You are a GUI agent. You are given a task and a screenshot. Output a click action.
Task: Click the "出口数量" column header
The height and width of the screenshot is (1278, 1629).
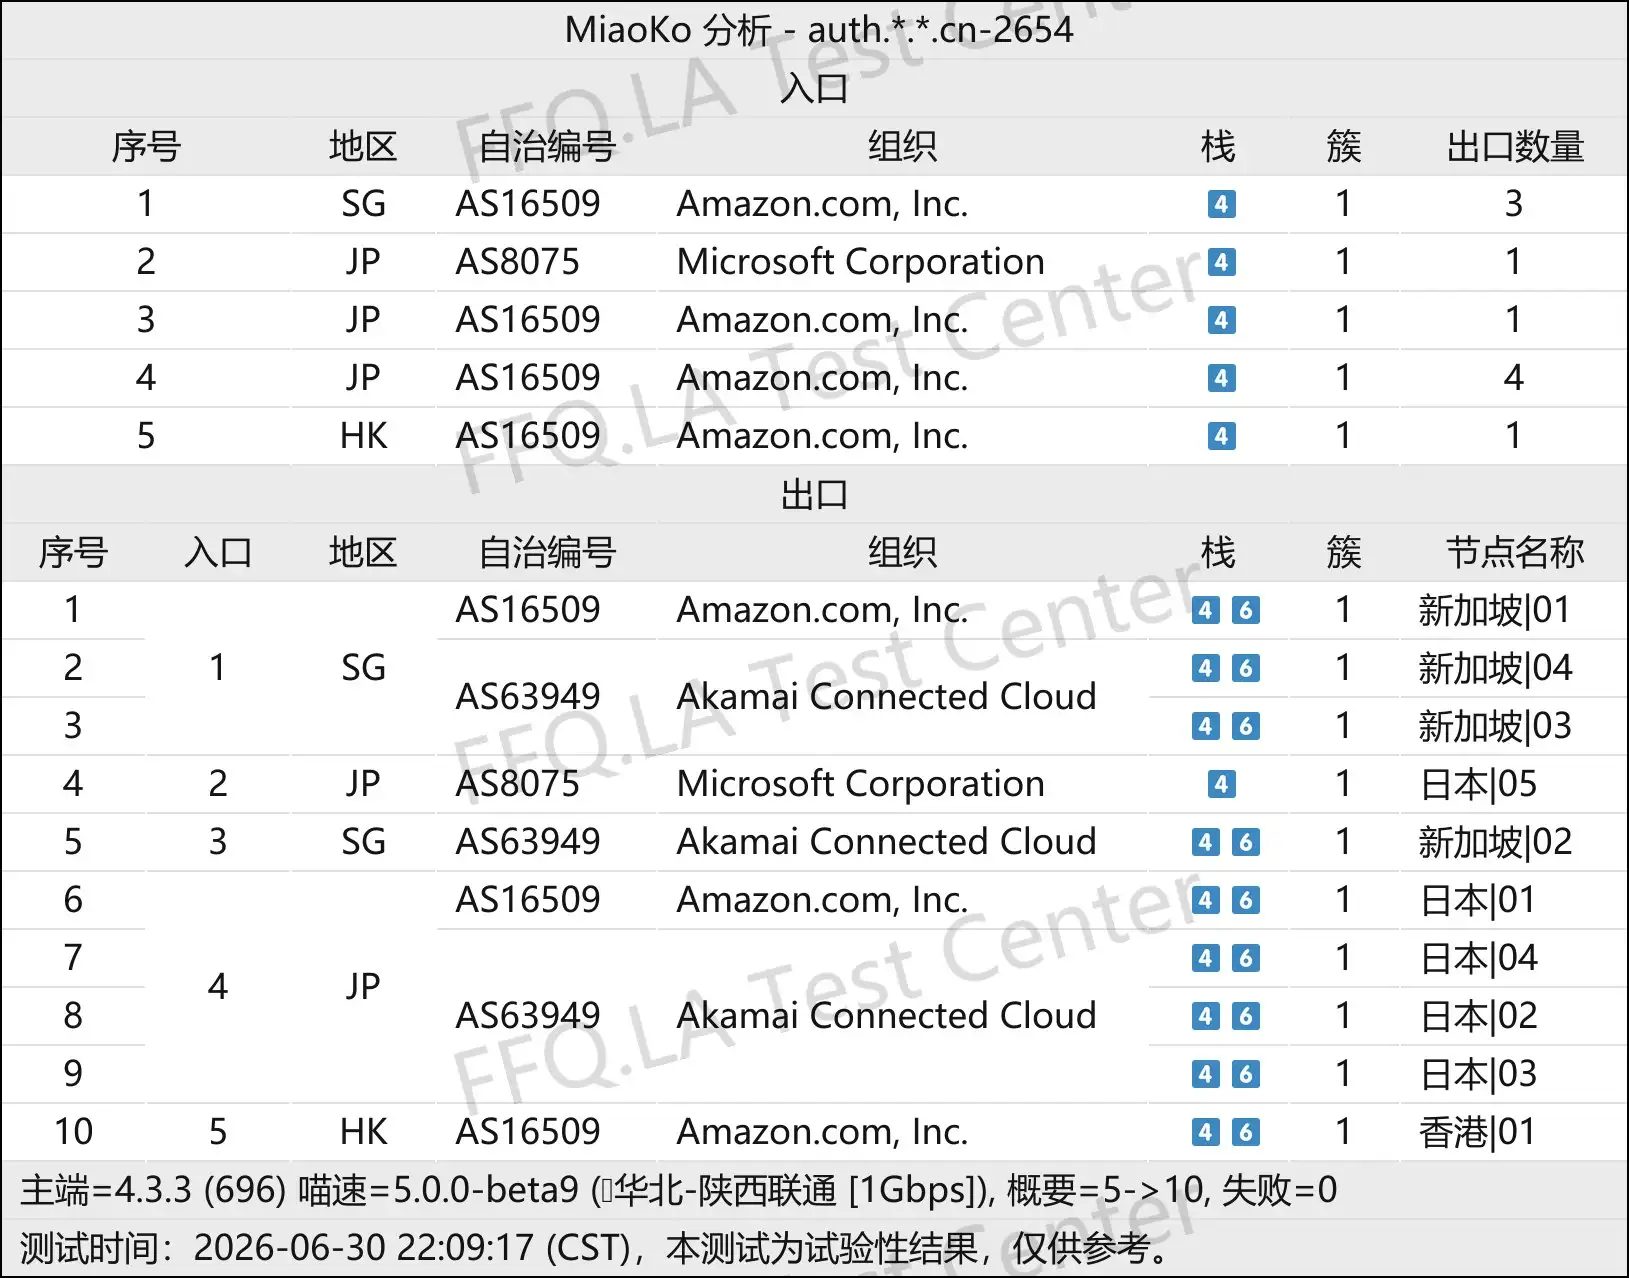(x=1515, y=147)
